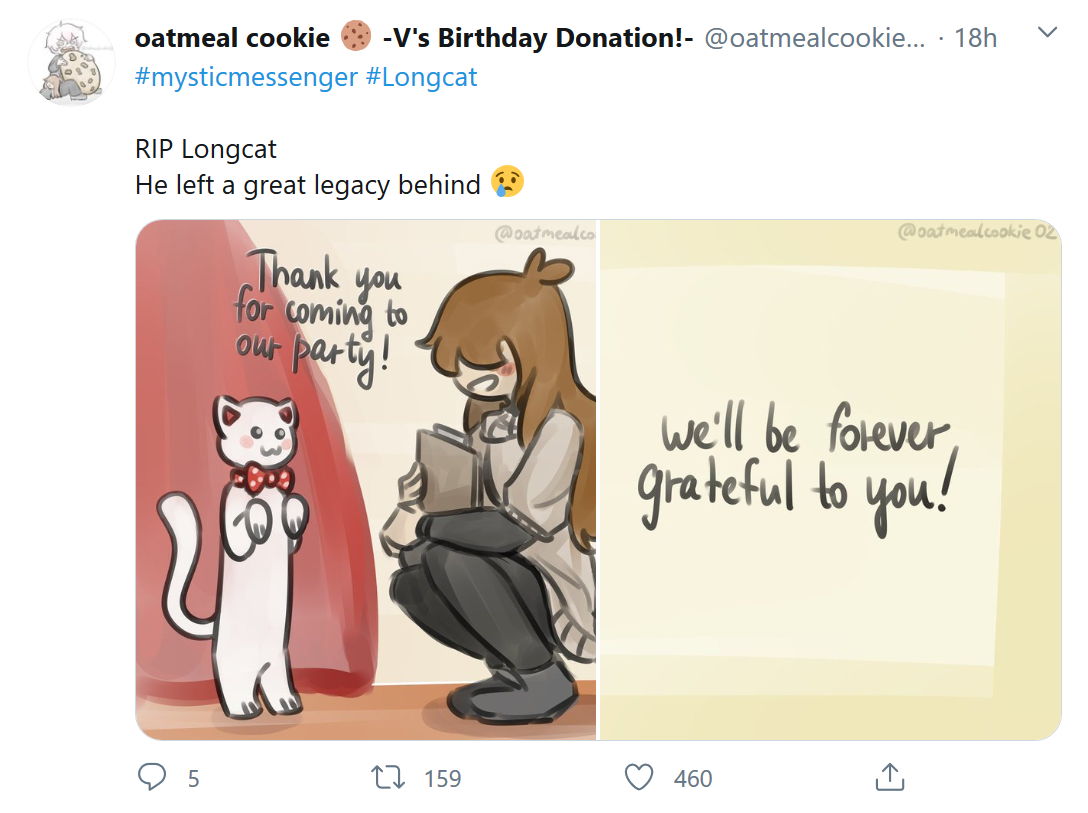Open the left image with the white cat
The width and height of the screenshot is (1088, 813).
[366, 480]
